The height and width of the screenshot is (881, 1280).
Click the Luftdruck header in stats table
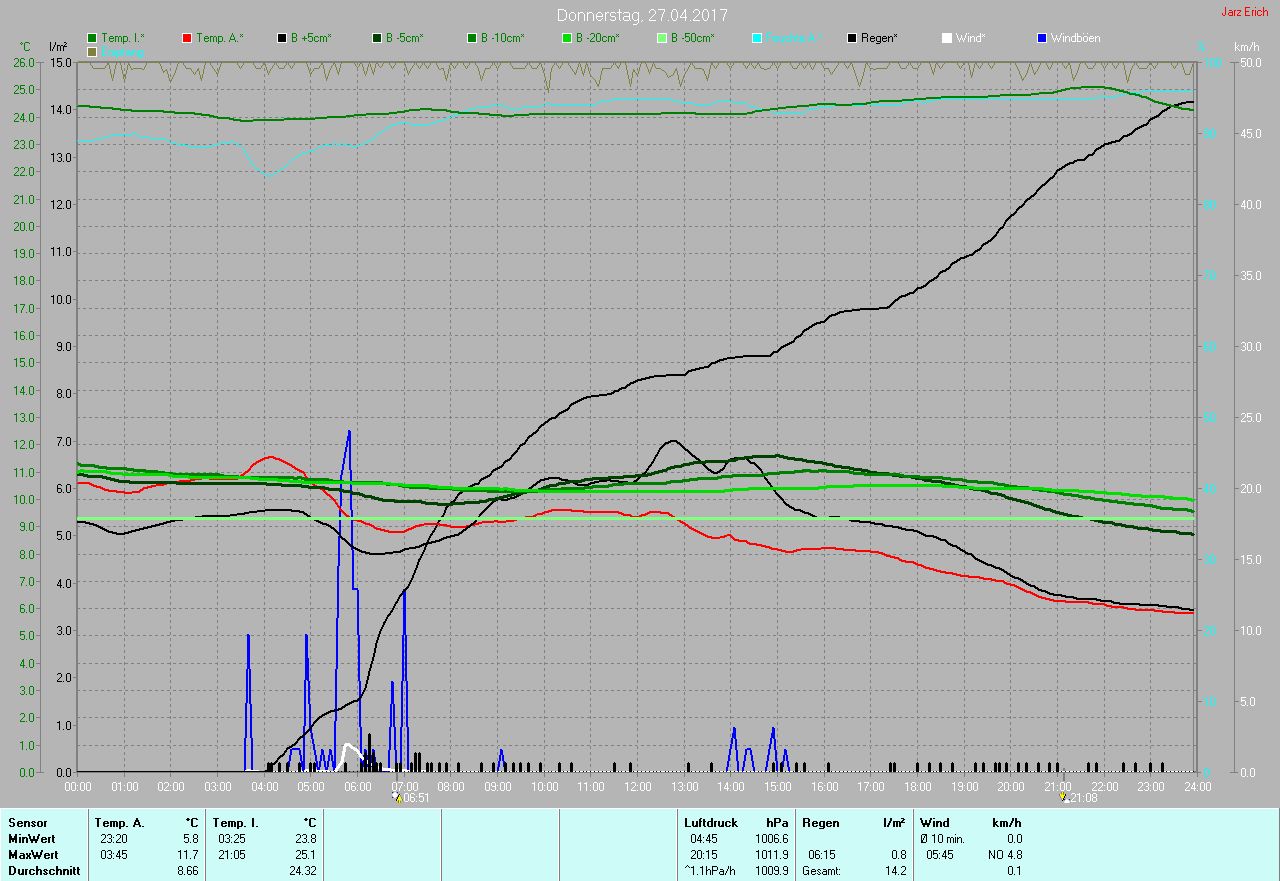click(710, 822)
